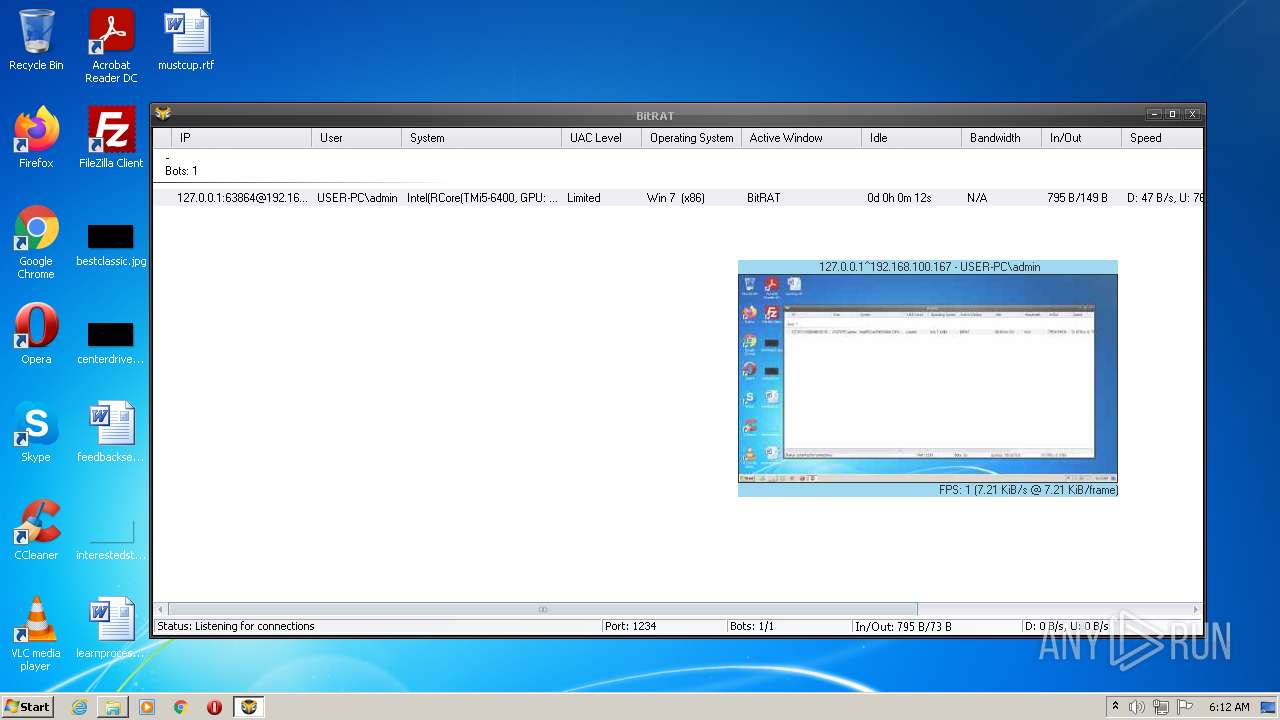Select the bestclassic.jpg desktop file
Viewport: 1280px width, 720px height.
pyautogui.click(x=111, y=245)
